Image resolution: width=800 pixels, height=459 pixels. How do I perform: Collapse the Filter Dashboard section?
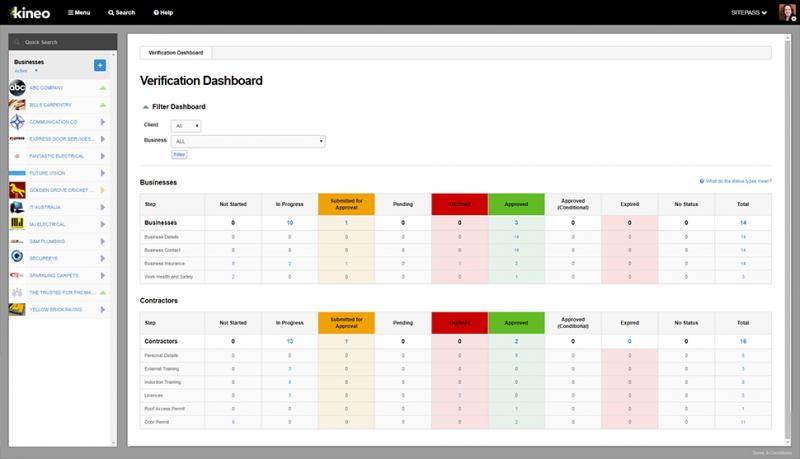click(x=146, y=106)
